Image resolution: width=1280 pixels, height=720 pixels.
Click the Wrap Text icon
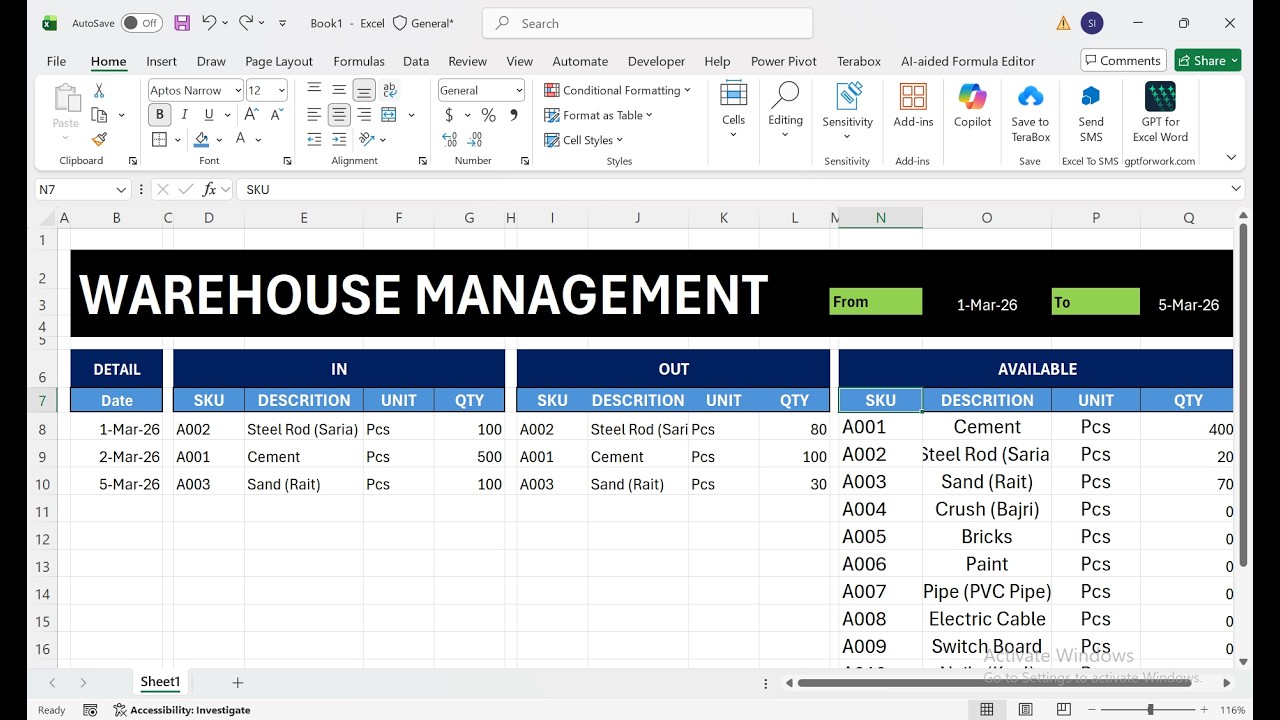(390, 90)
